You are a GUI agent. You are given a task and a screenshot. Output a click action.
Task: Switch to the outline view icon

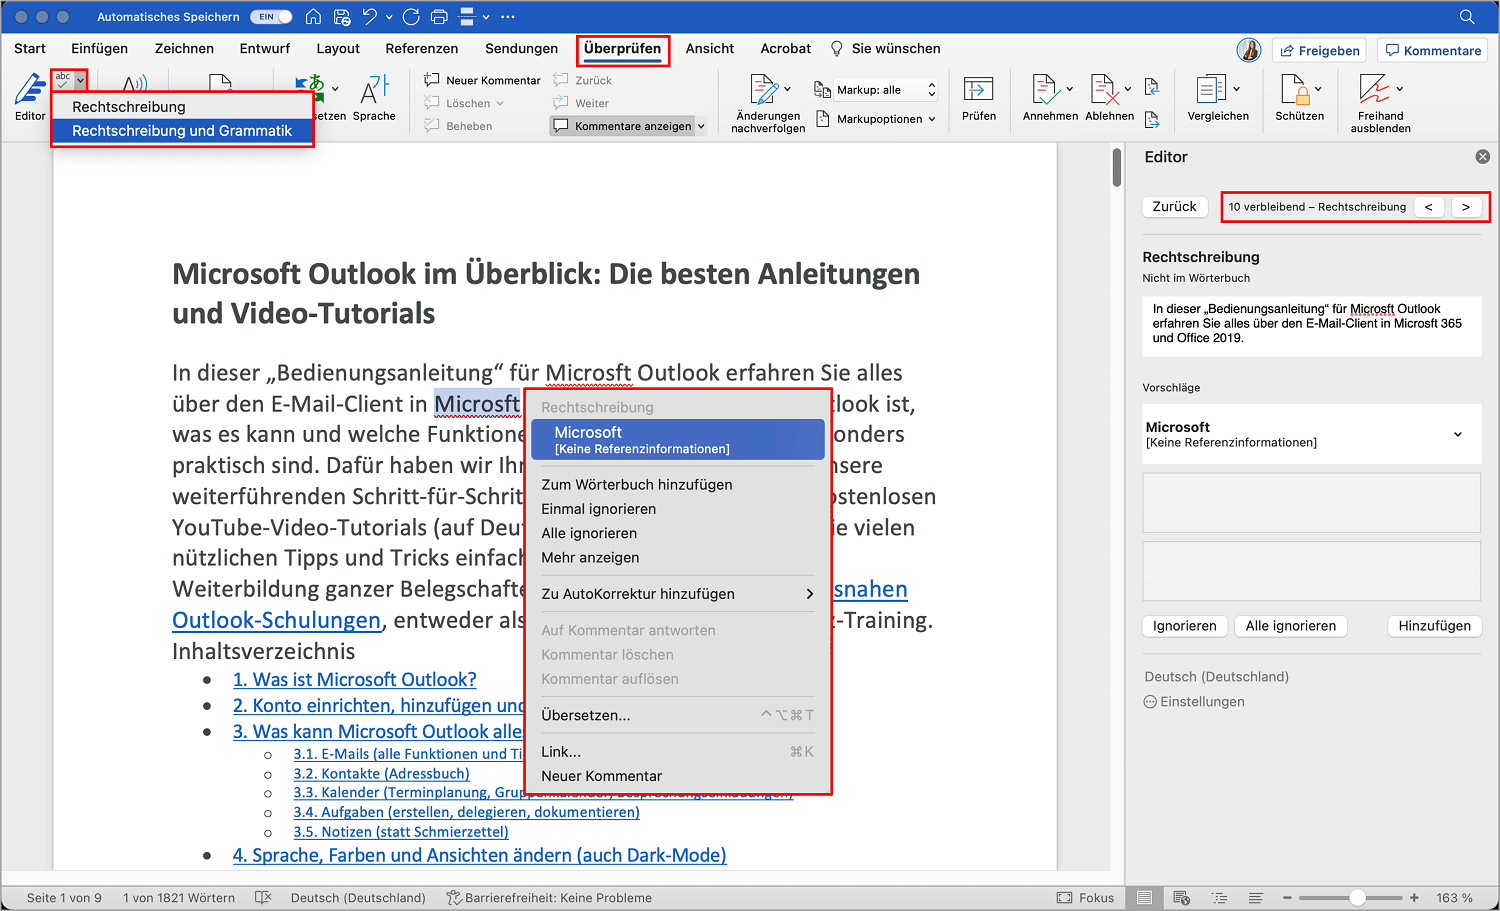click(1219, 898)
